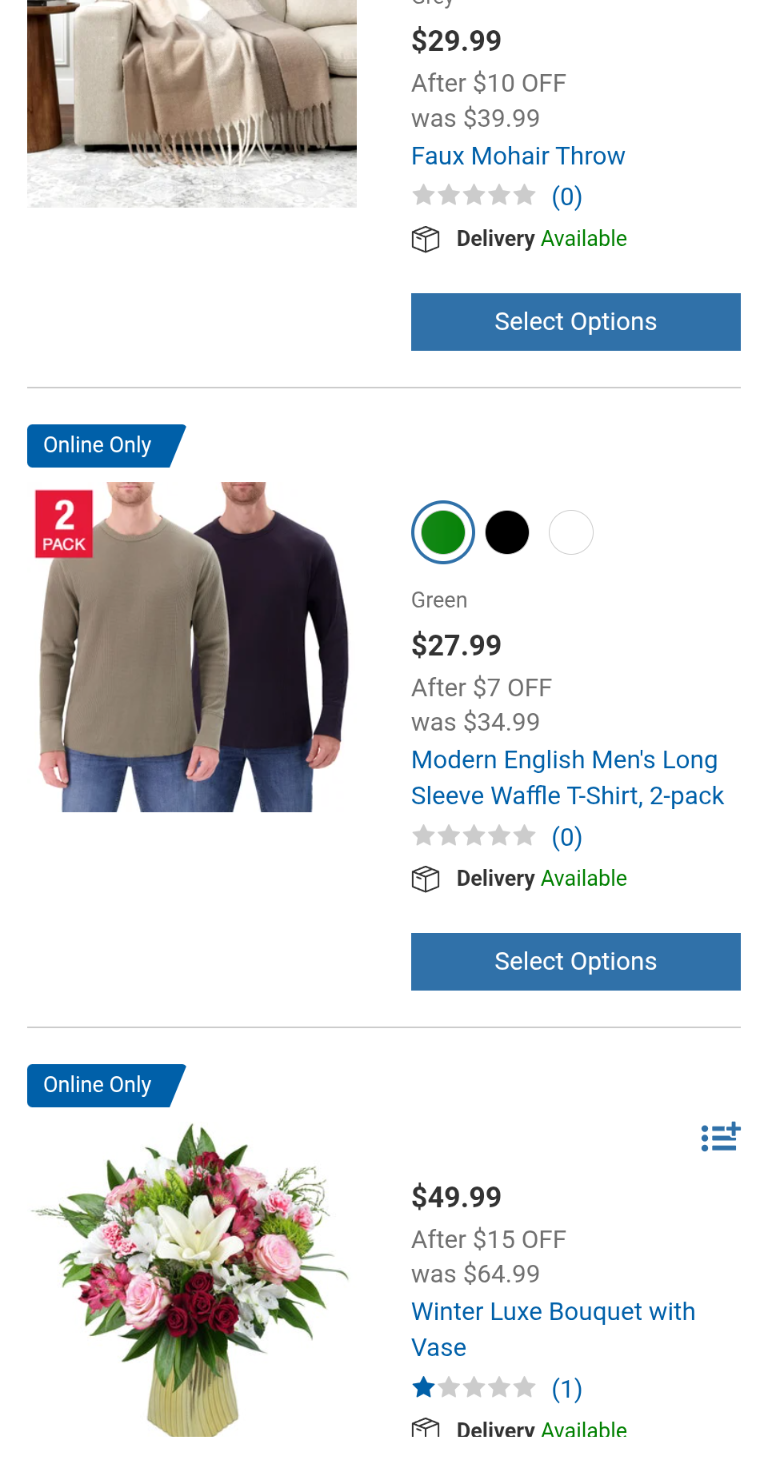Viewport: 768px width, 1468px height.
Task: Pick the white color swatch
Action: coord(571,533)
